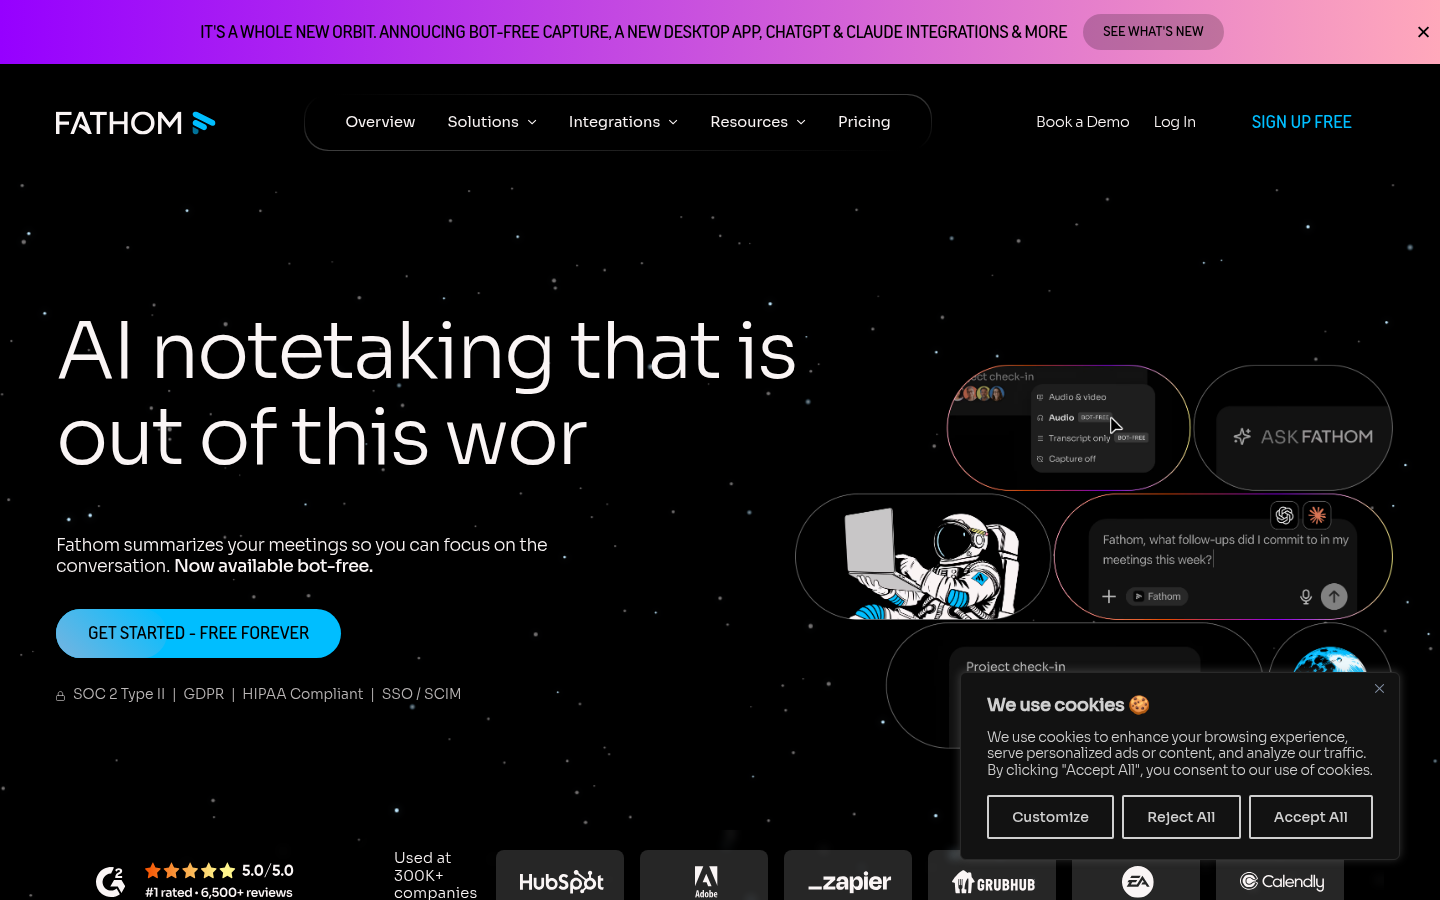
Task: Expand the Solutions menu
Action: [492, 122]
